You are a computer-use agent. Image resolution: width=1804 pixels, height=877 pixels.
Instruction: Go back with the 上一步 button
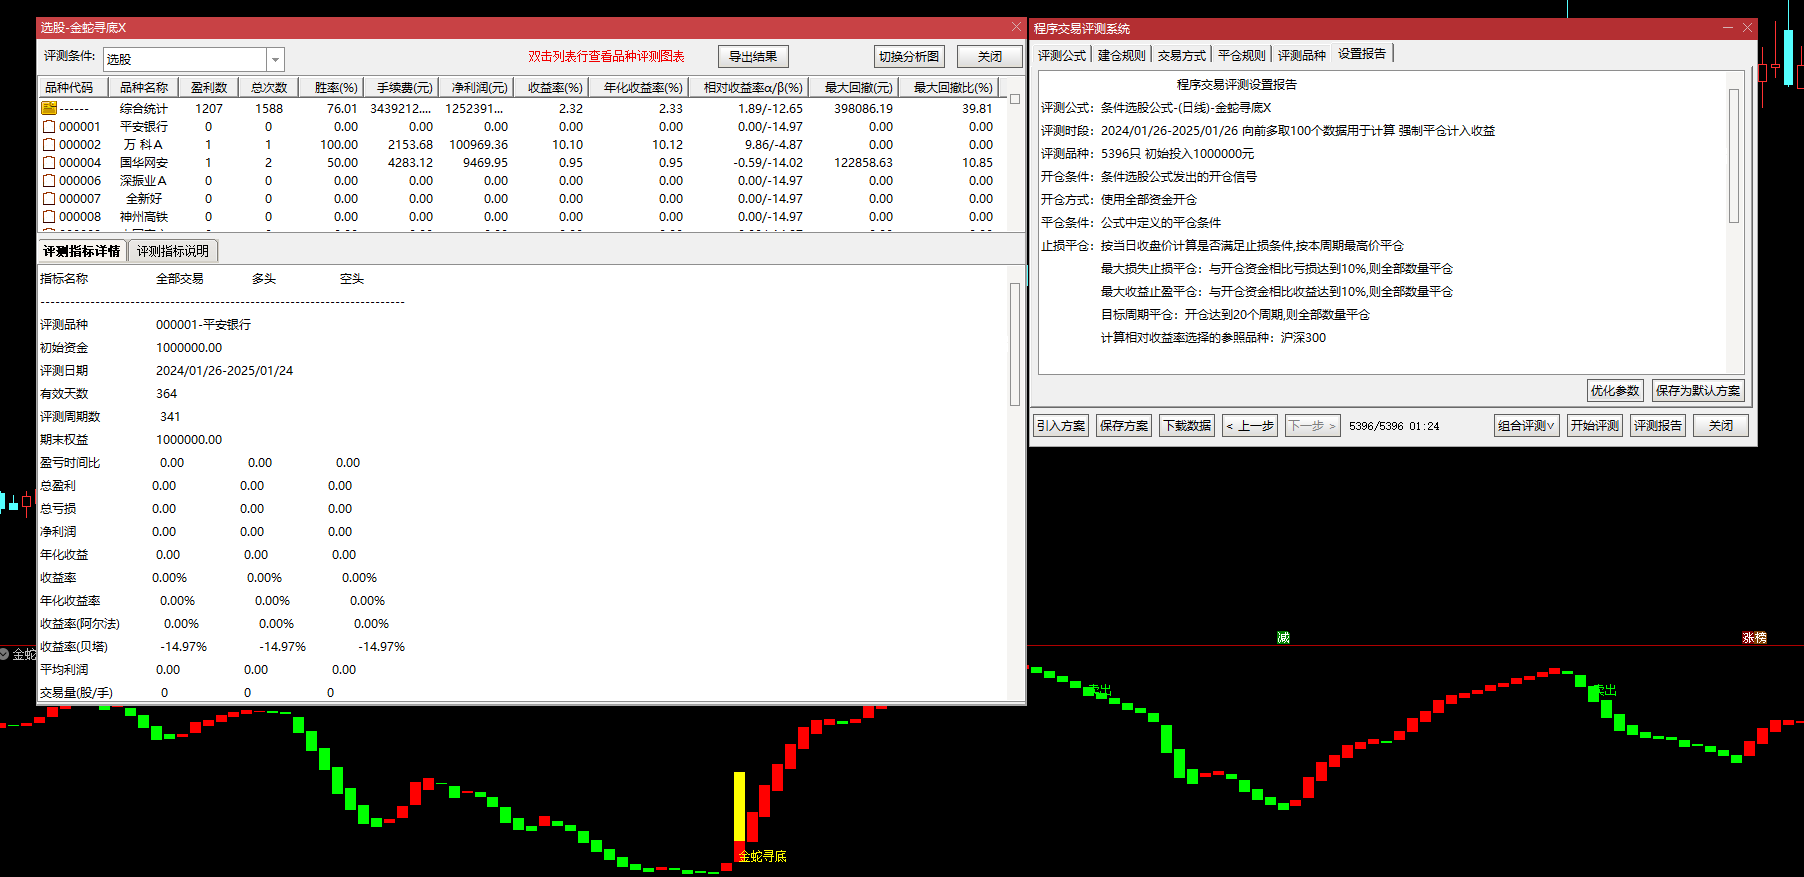click(1250, 425)
